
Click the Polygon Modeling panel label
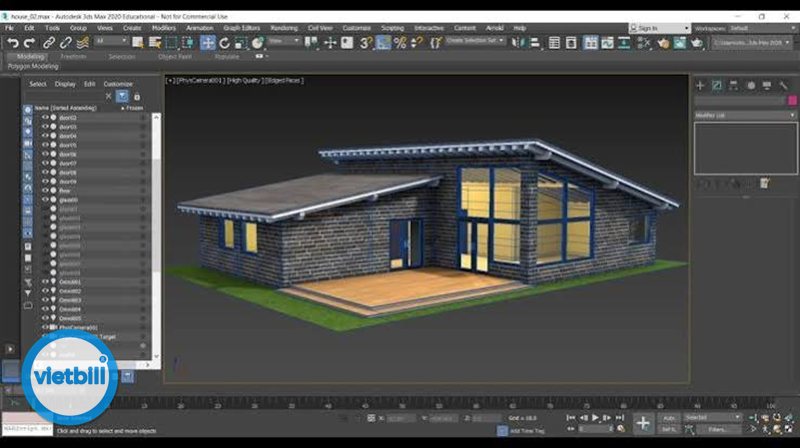tap(33, 66)
